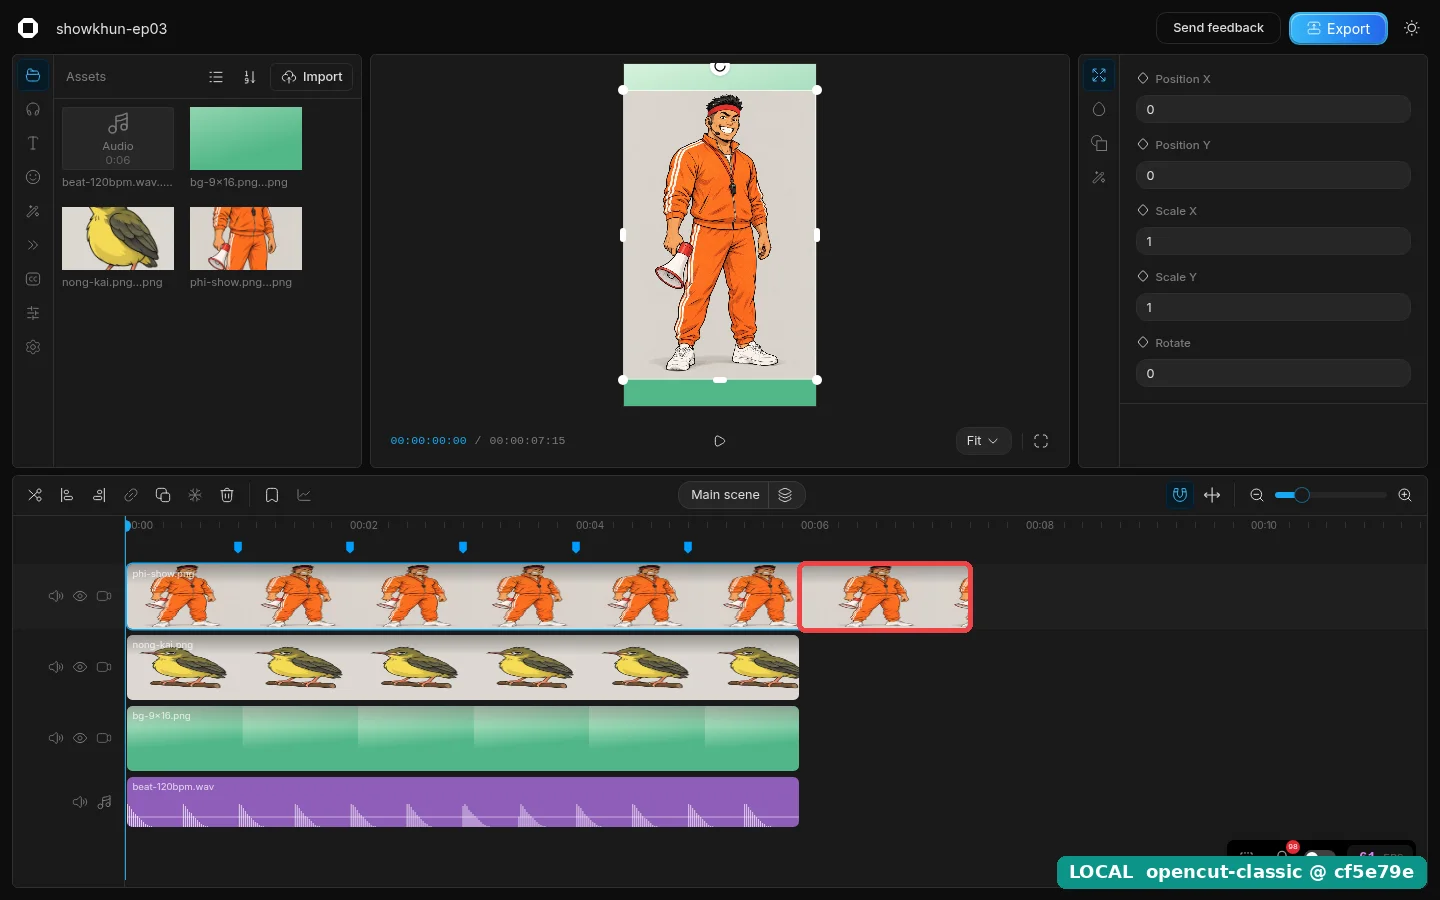Open the asset sort order menu
Image resolution: width=1440 pixels, height=900 pixels.
click(x=250, y=77)
